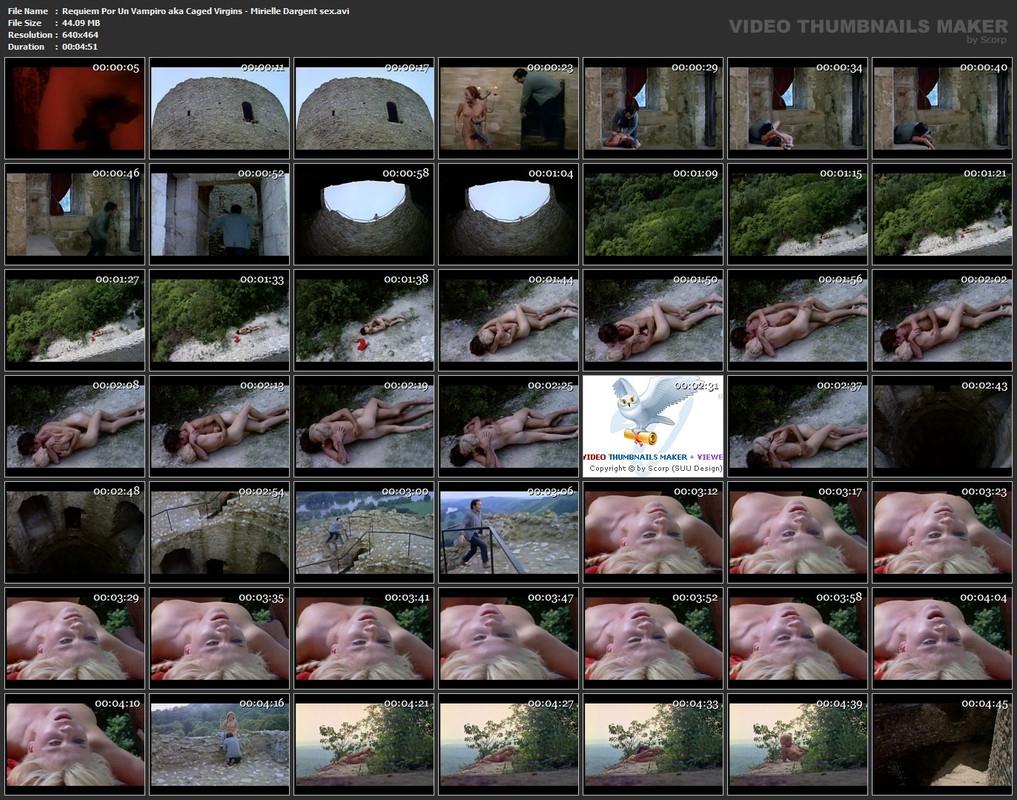Image resolution: width=1017 pixels, height=800 pixels.
Task: Select the thumbnail labeled 00:02:37
Action: coord(798,426)
